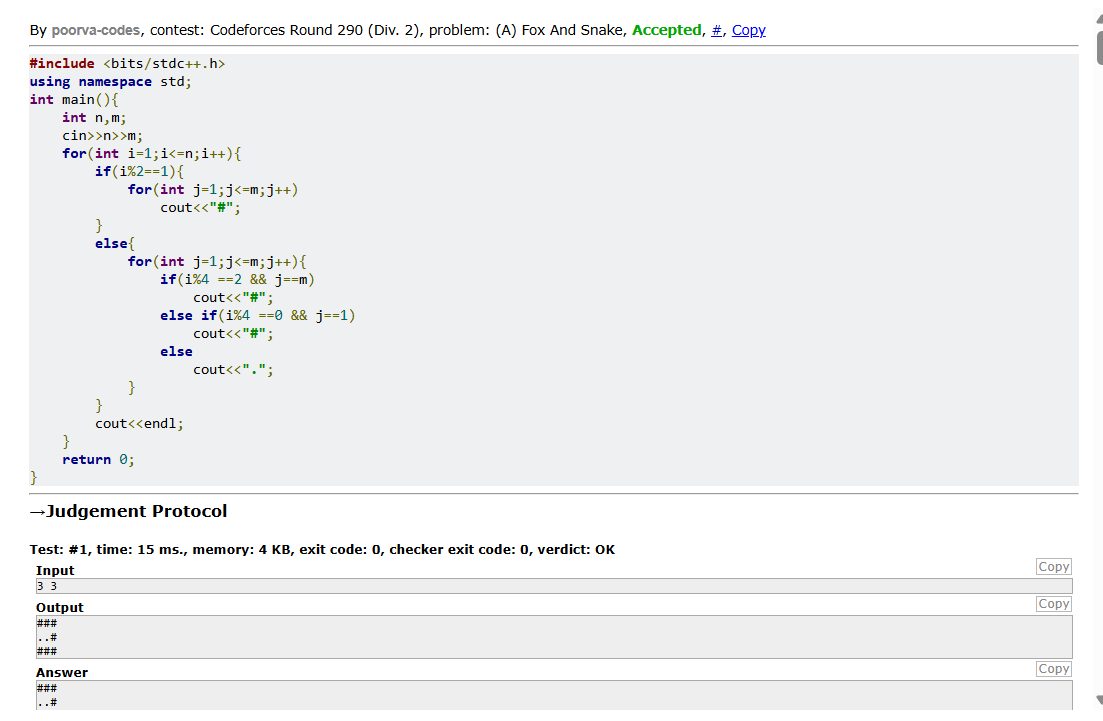Image resolution: width=1103 pixels, height=721 pixels.
Task: Click the Input field containing '3 3'
Action: coord(554,586)
